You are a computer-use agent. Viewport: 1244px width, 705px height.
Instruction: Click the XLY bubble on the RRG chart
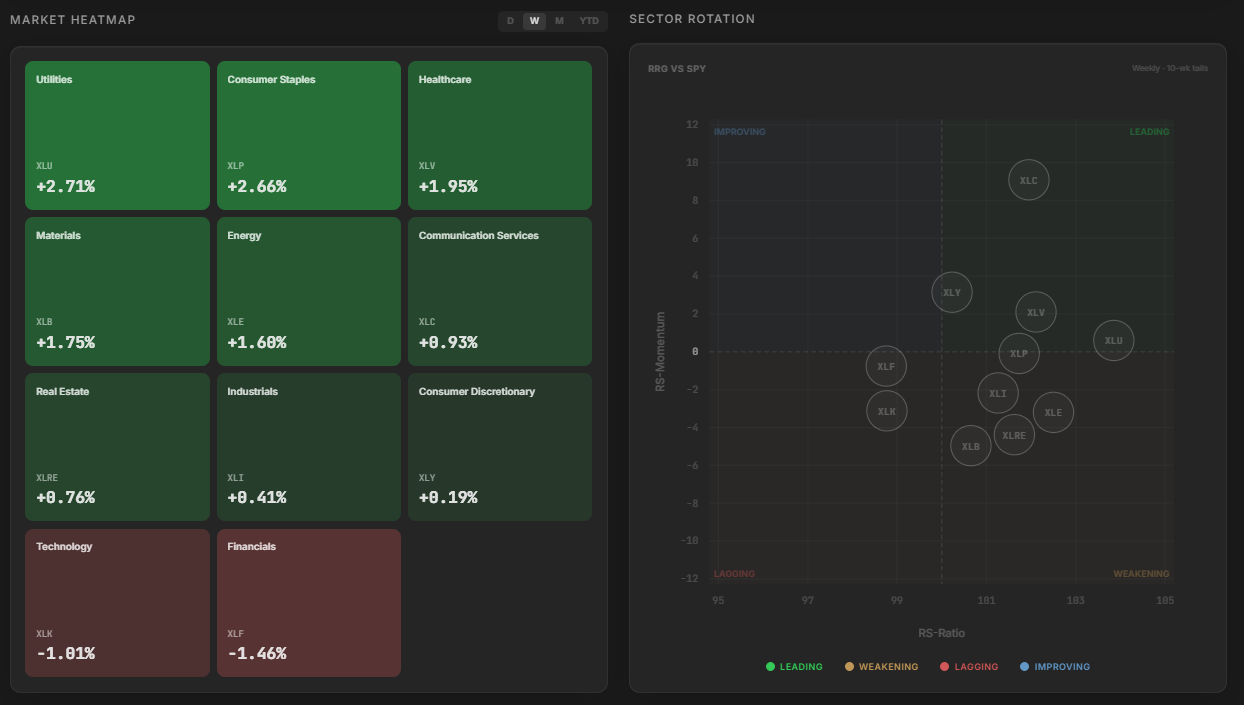(x=952, y=292)
